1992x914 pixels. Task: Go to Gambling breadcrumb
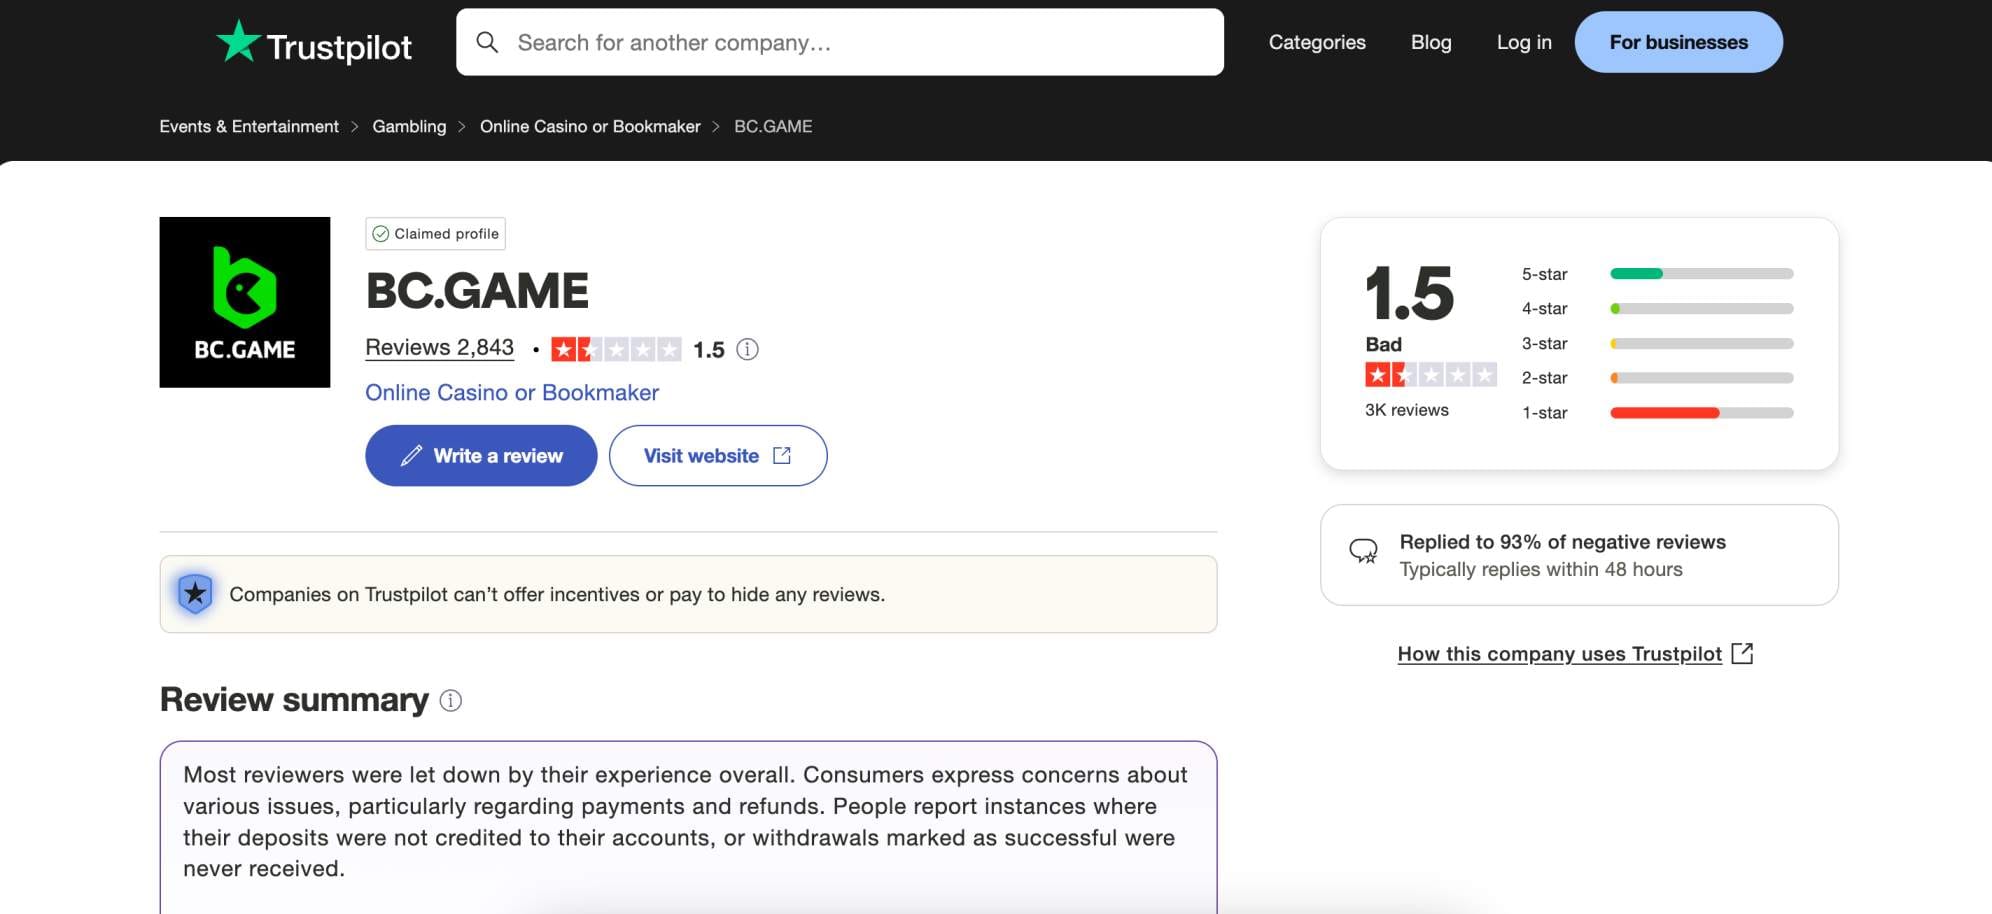point(409,126)
